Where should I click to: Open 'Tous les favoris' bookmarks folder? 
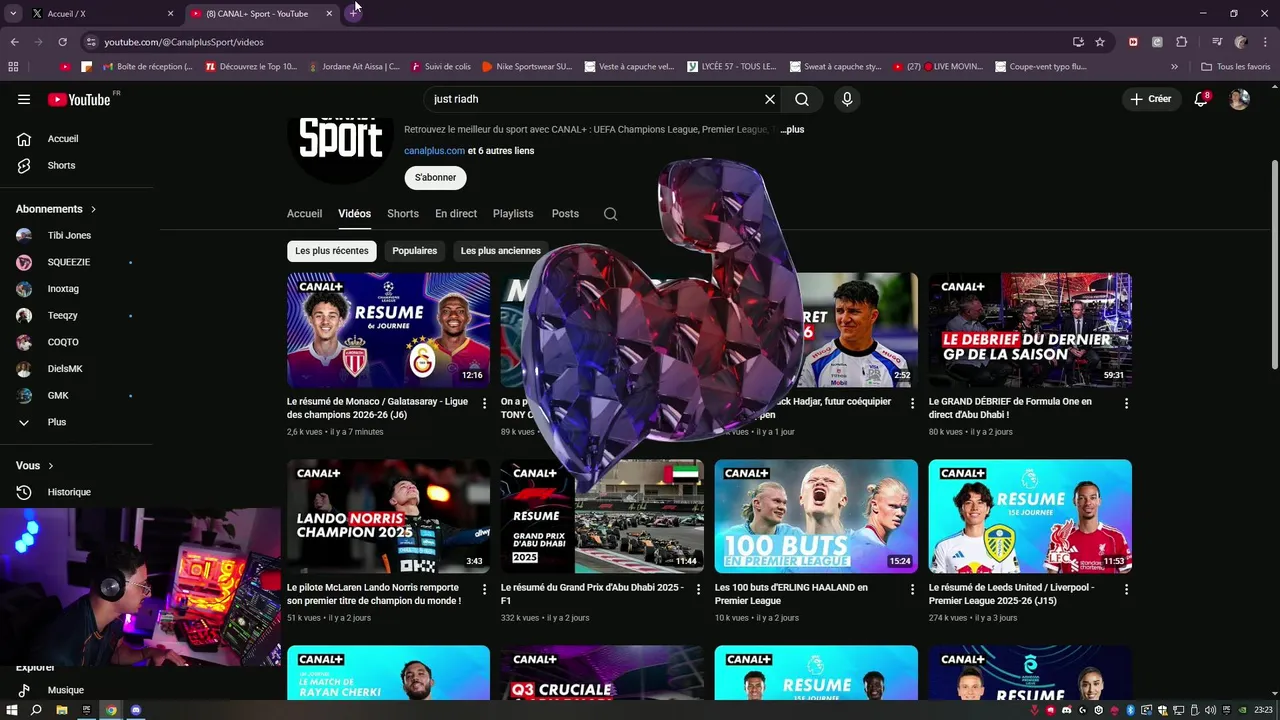[x=1235, y=67]
